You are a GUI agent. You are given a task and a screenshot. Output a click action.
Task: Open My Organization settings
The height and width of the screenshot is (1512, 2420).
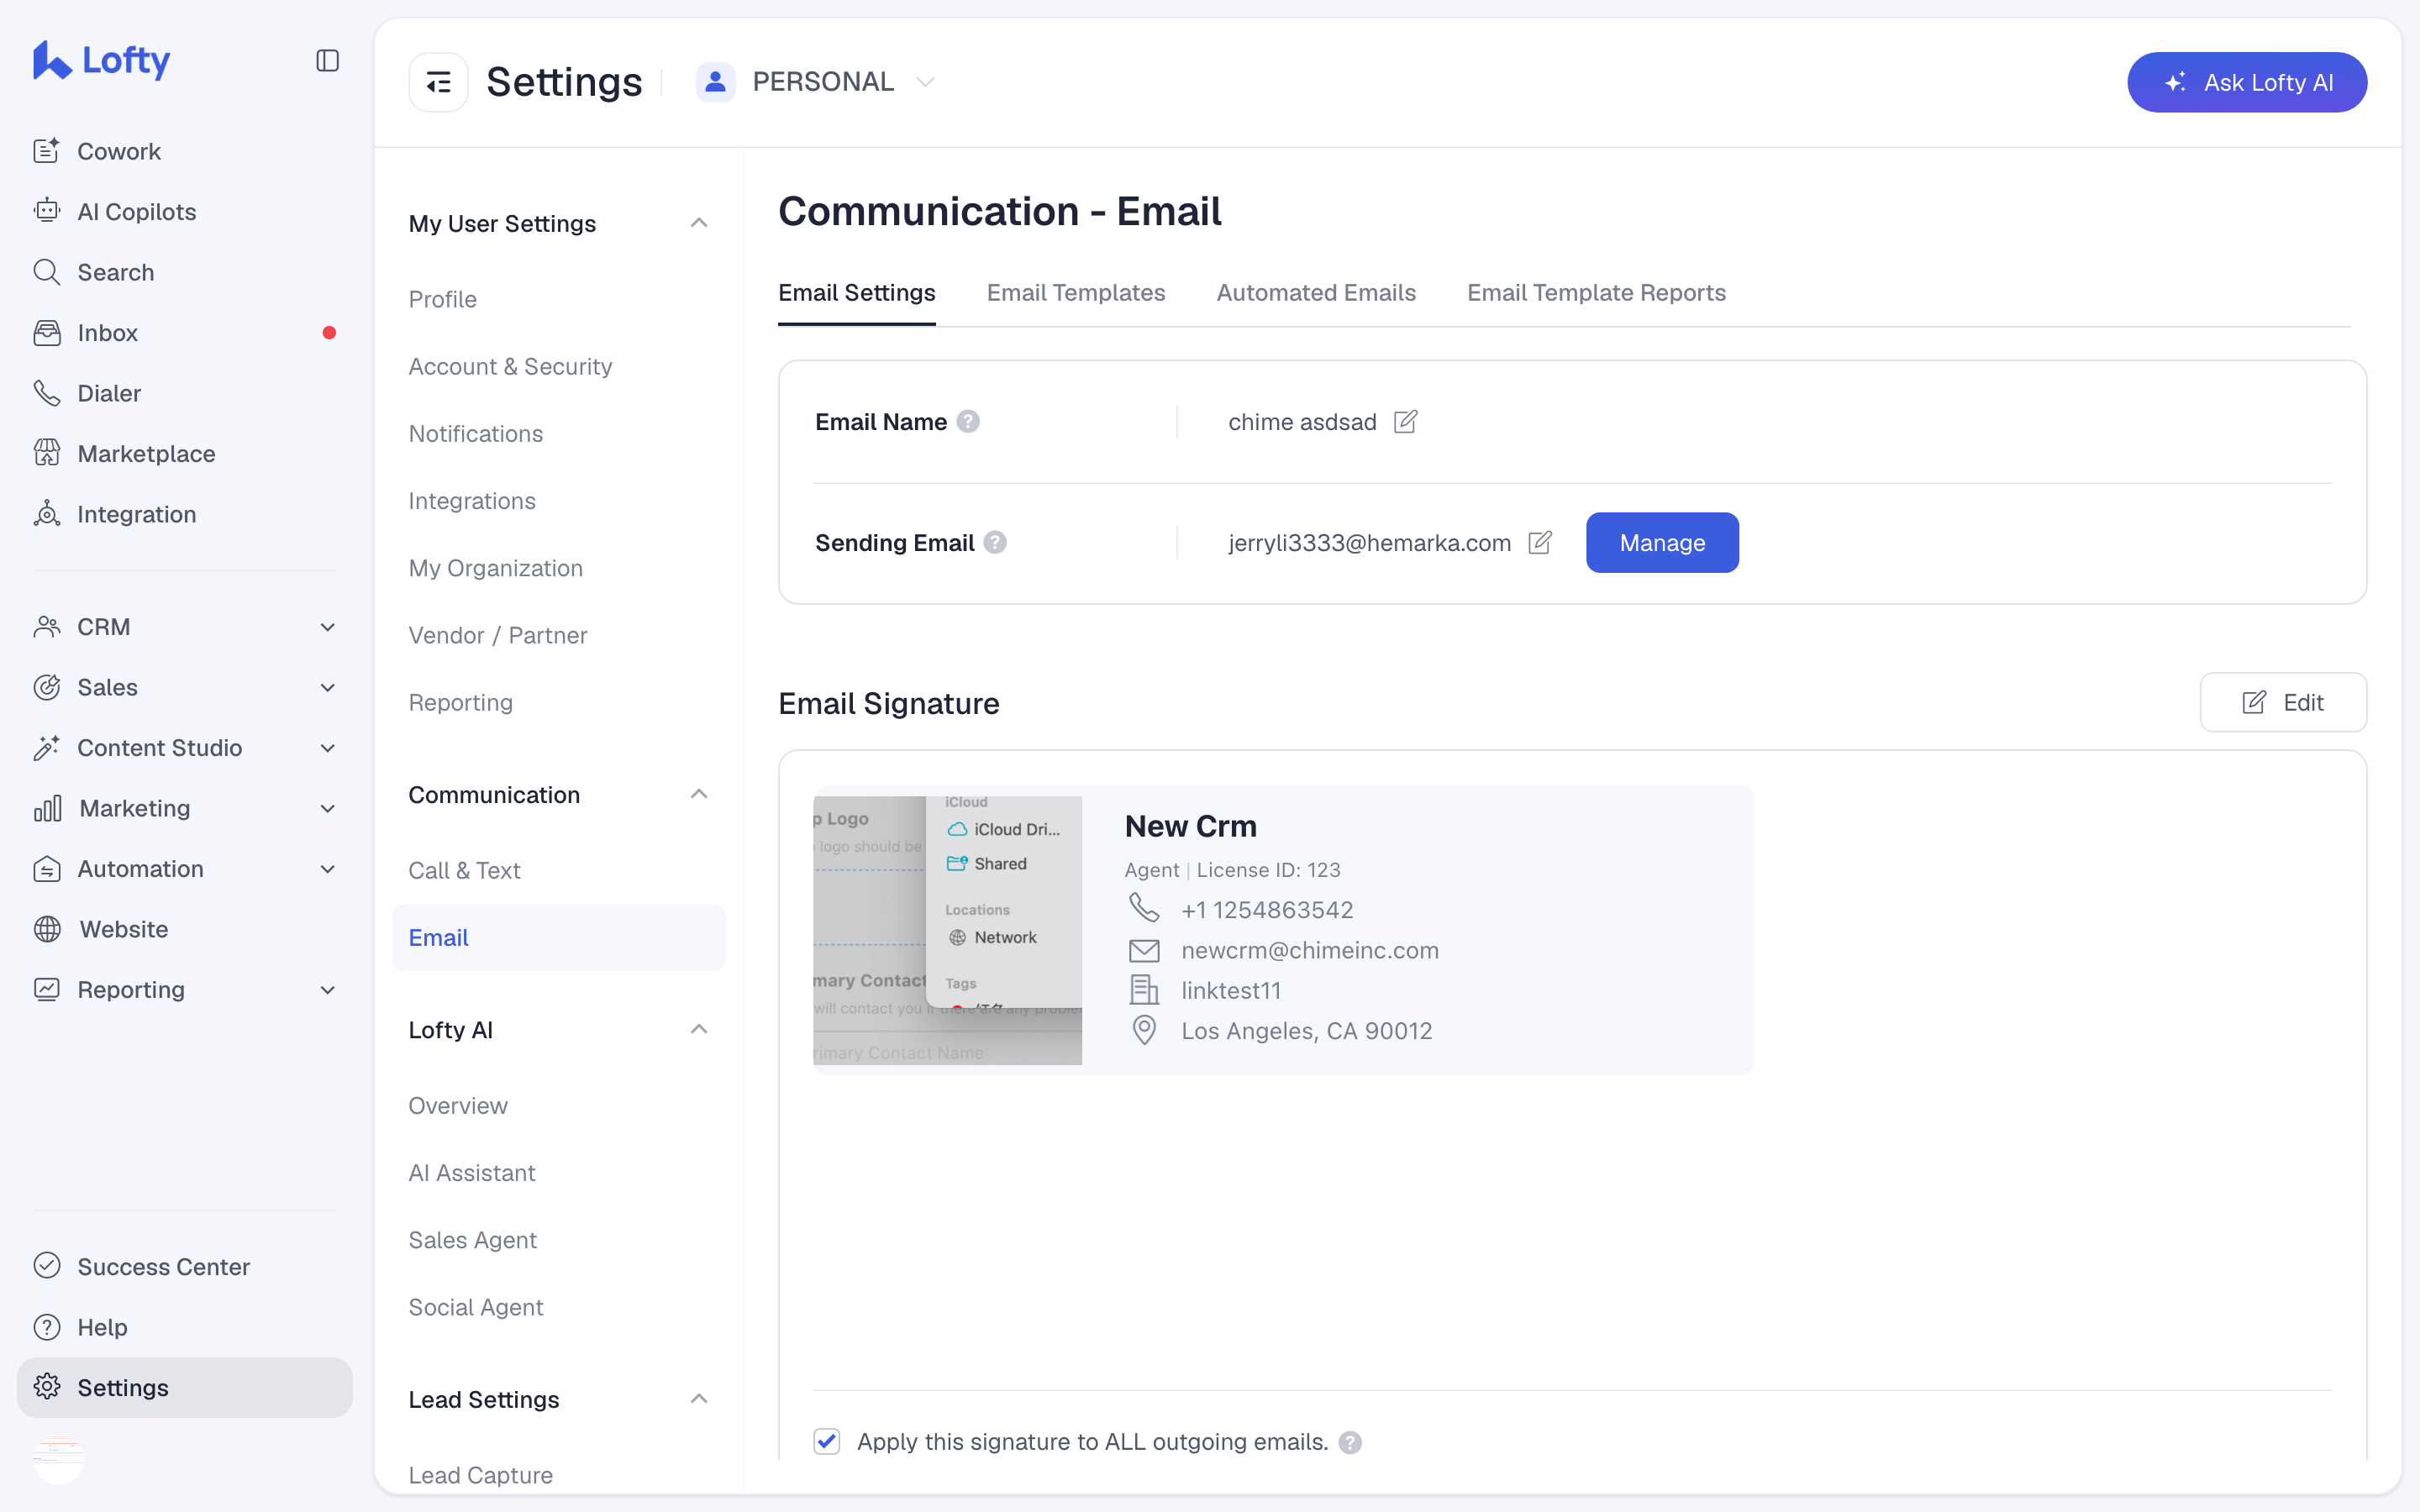496,568
